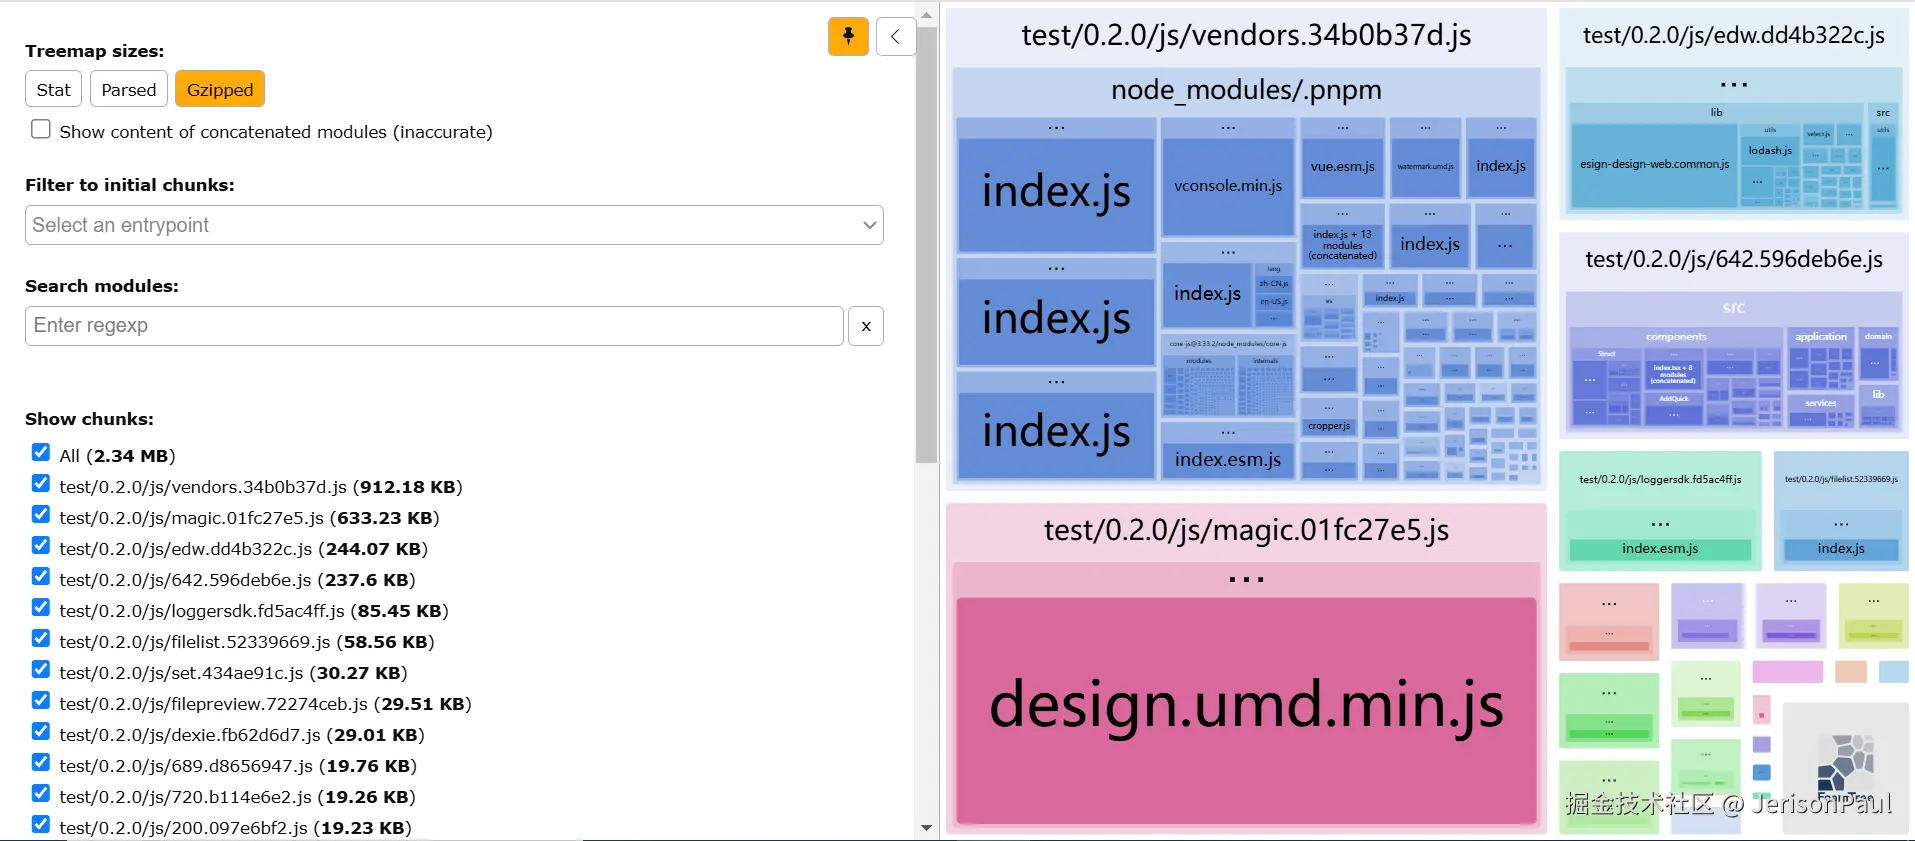Select Gzipped treemap size
This screenshot has height=841, width=1915.
click(x=220, y=89)
